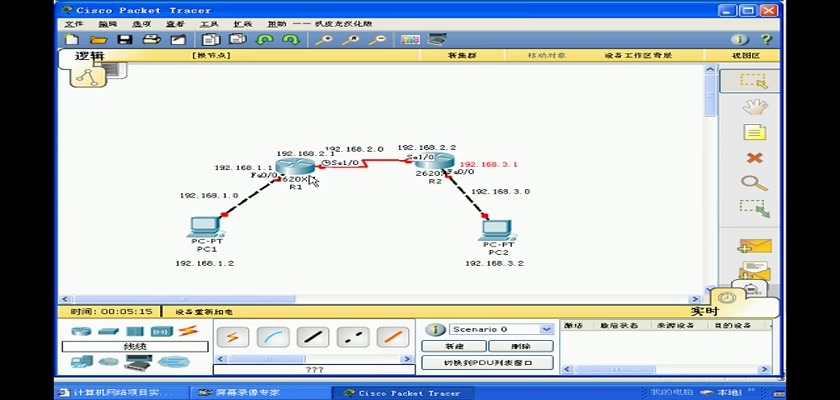Image resolution: width=840 pixels, height=400 pixels.
Task: Select the automatic connection lightning icon
Action: tap(232, 337)
